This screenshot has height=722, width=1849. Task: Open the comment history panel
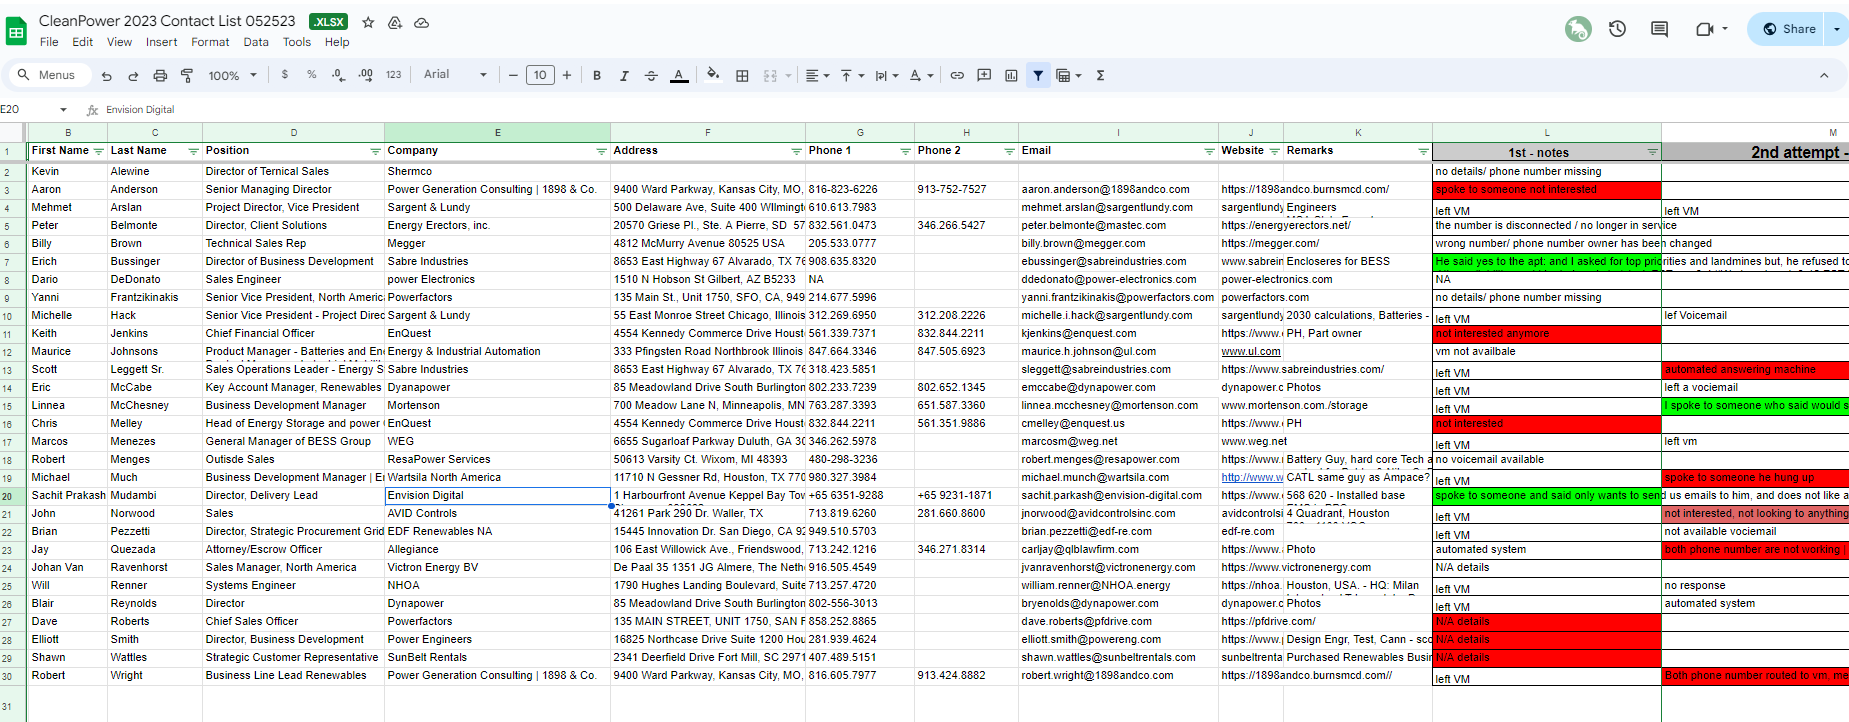coord(1659,29)
